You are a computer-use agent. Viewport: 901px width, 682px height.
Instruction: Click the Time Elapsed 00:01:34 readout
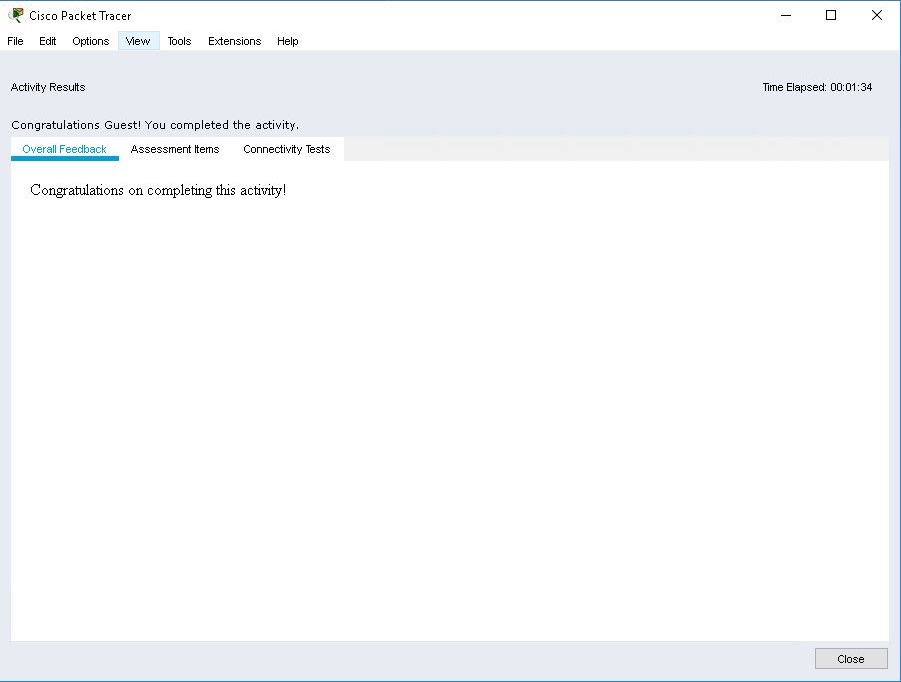(x=817, y=87)
